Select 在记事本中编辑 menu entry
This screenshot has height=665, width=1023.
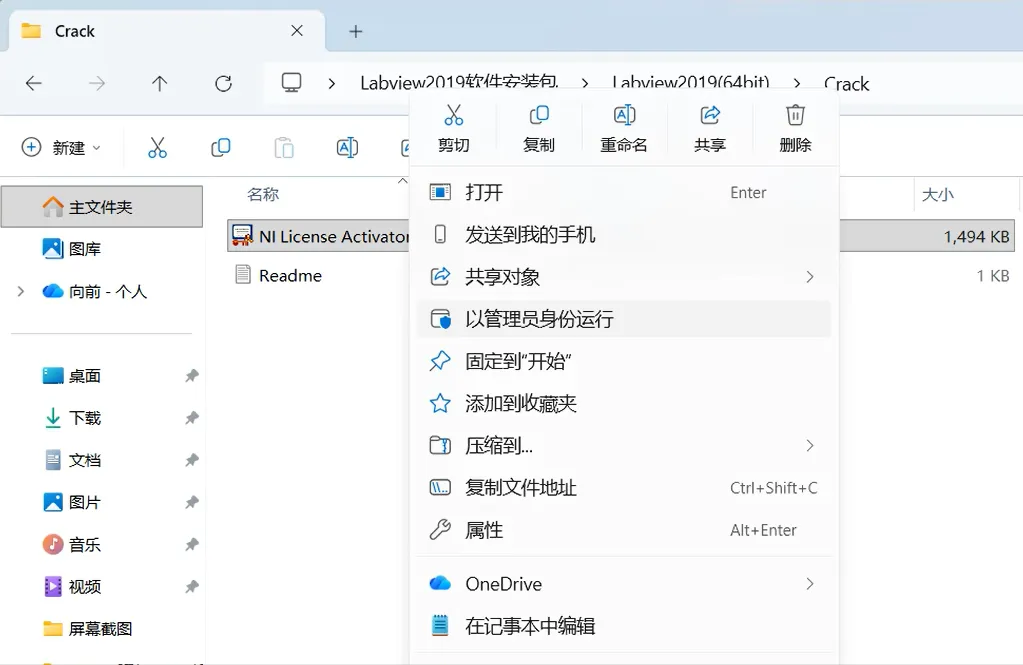624,626
